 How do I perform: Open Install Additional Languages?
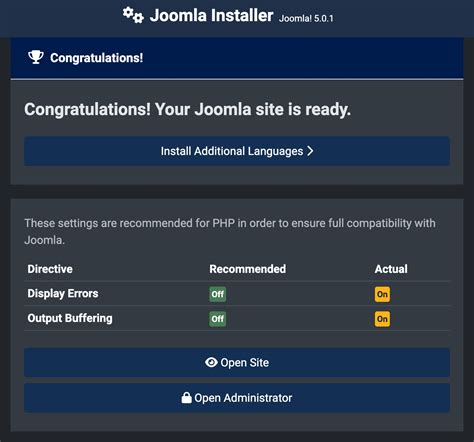pyautogui.click(x=237, y=151)
